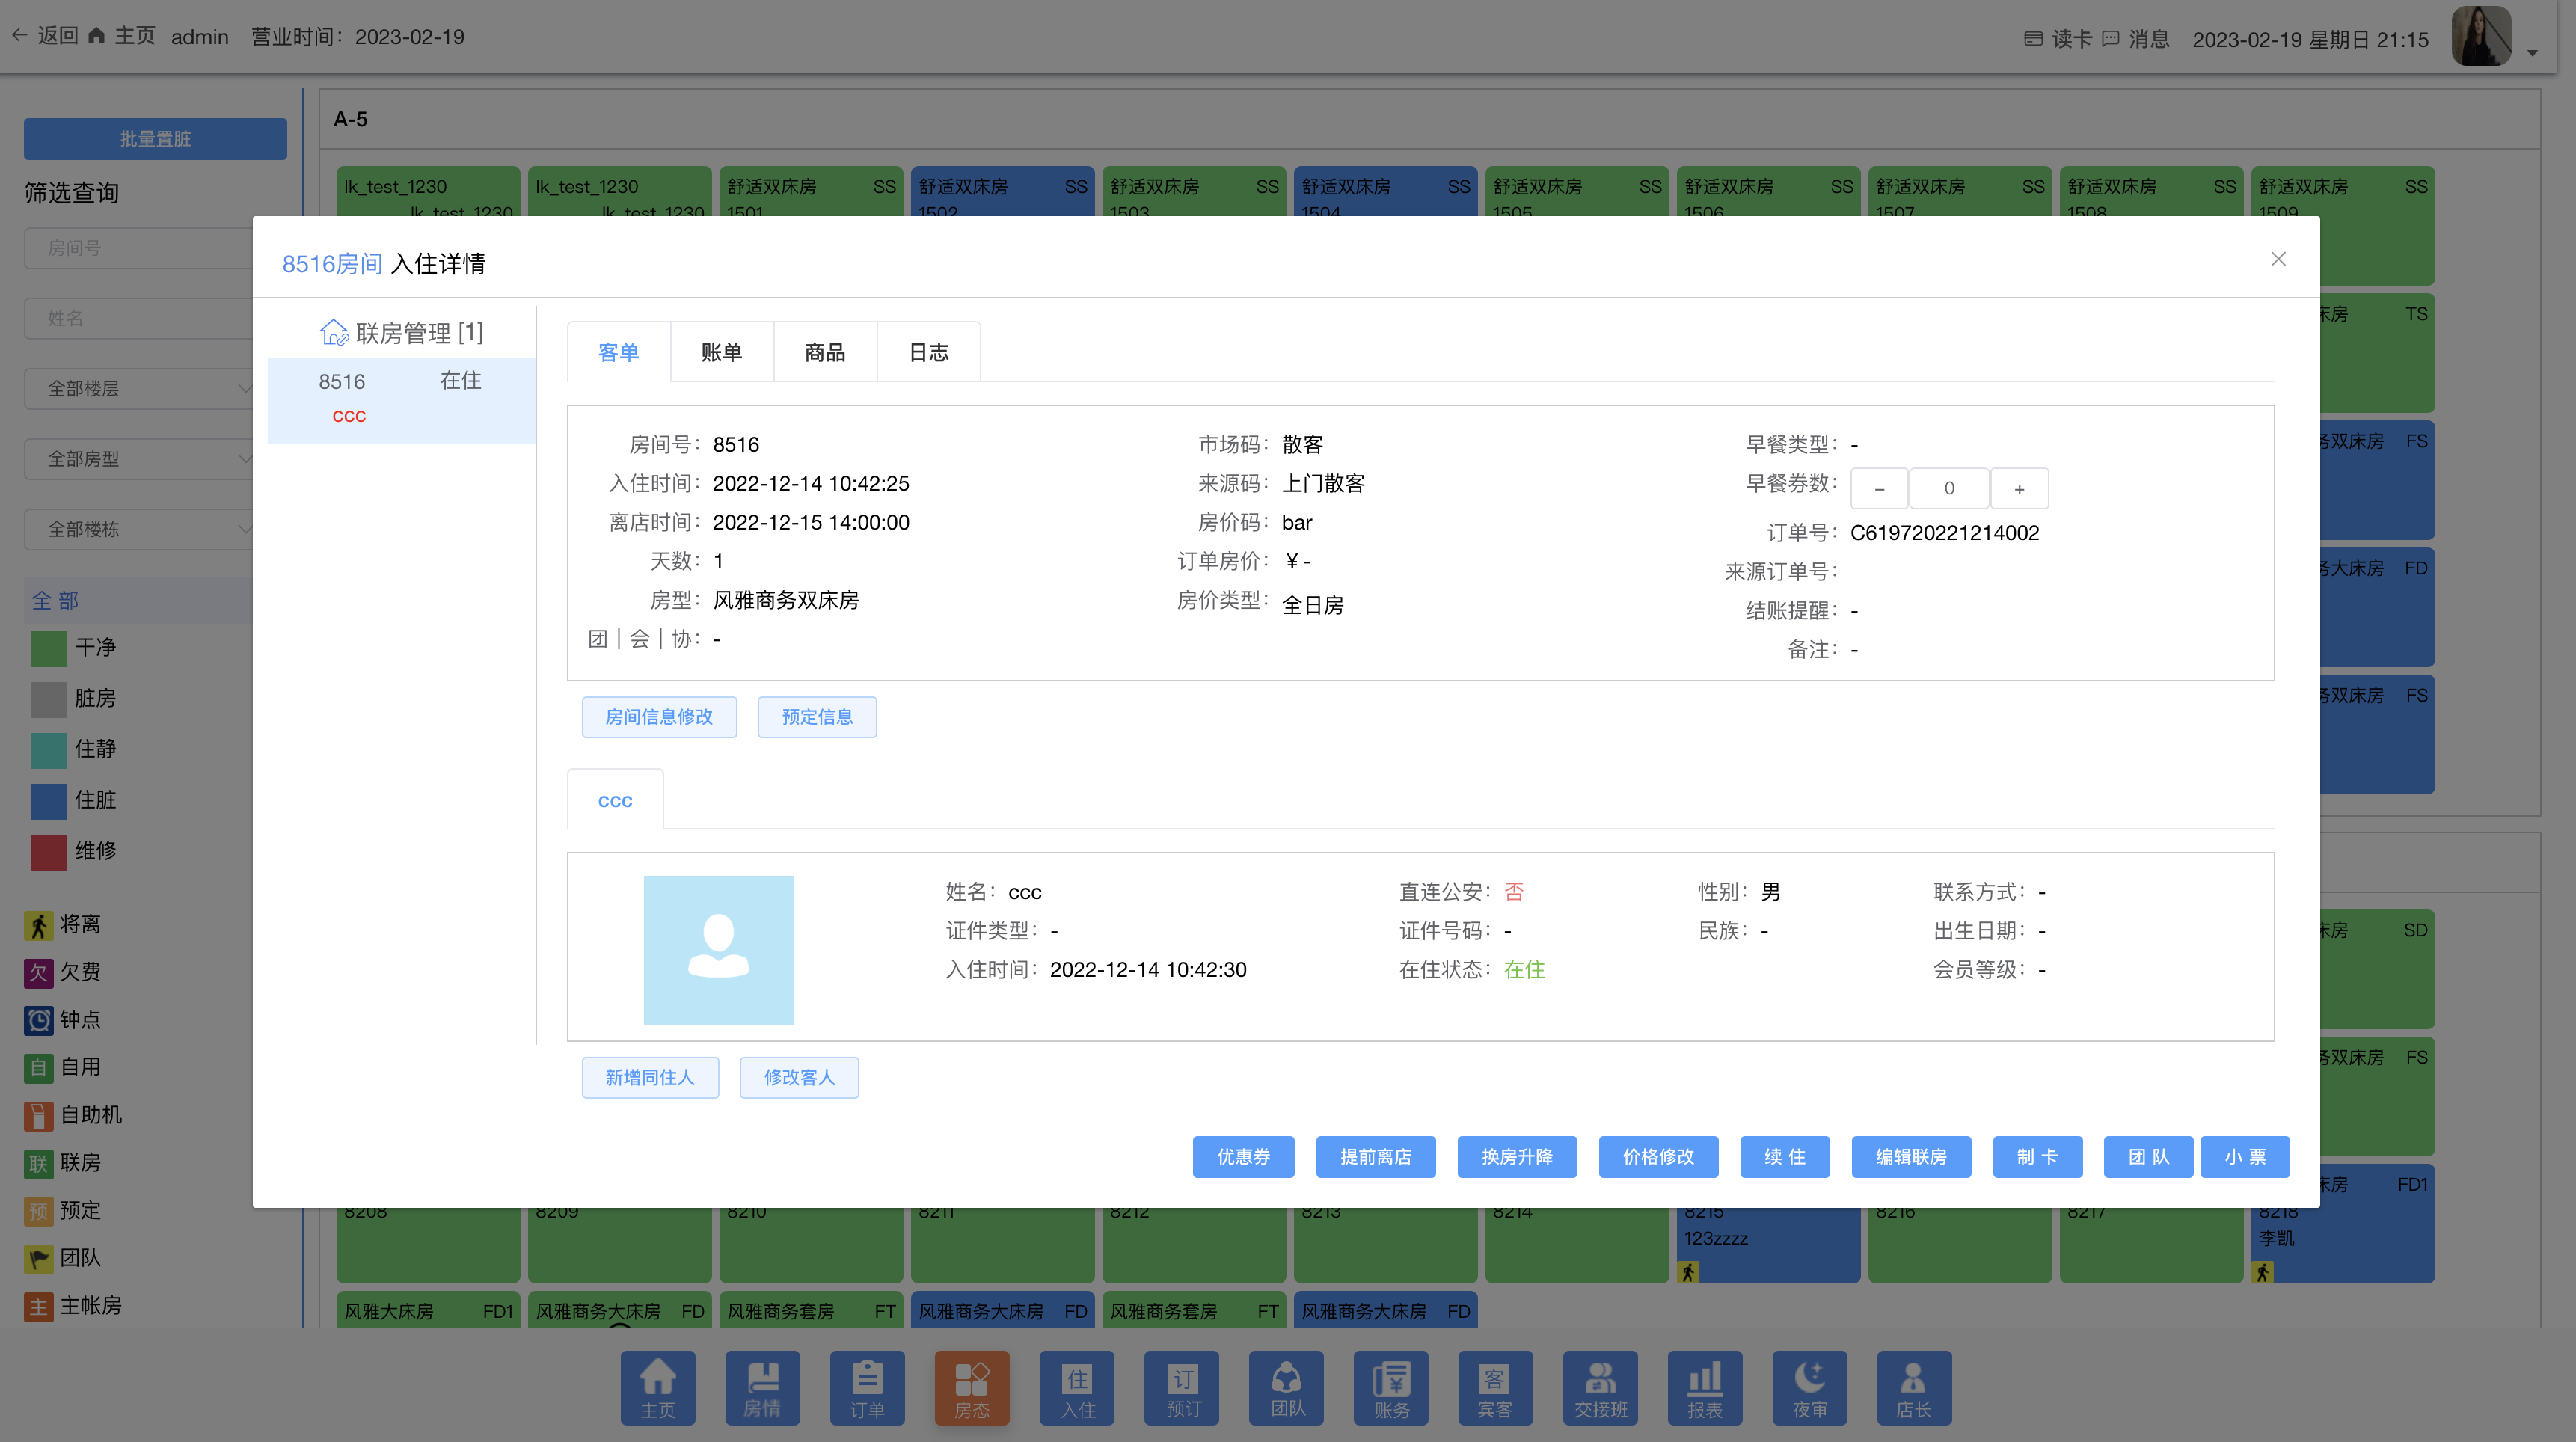Close the 入住详情 dialog
Viewport: 2576px width, 1442px height.
[x=2278, y=259]
